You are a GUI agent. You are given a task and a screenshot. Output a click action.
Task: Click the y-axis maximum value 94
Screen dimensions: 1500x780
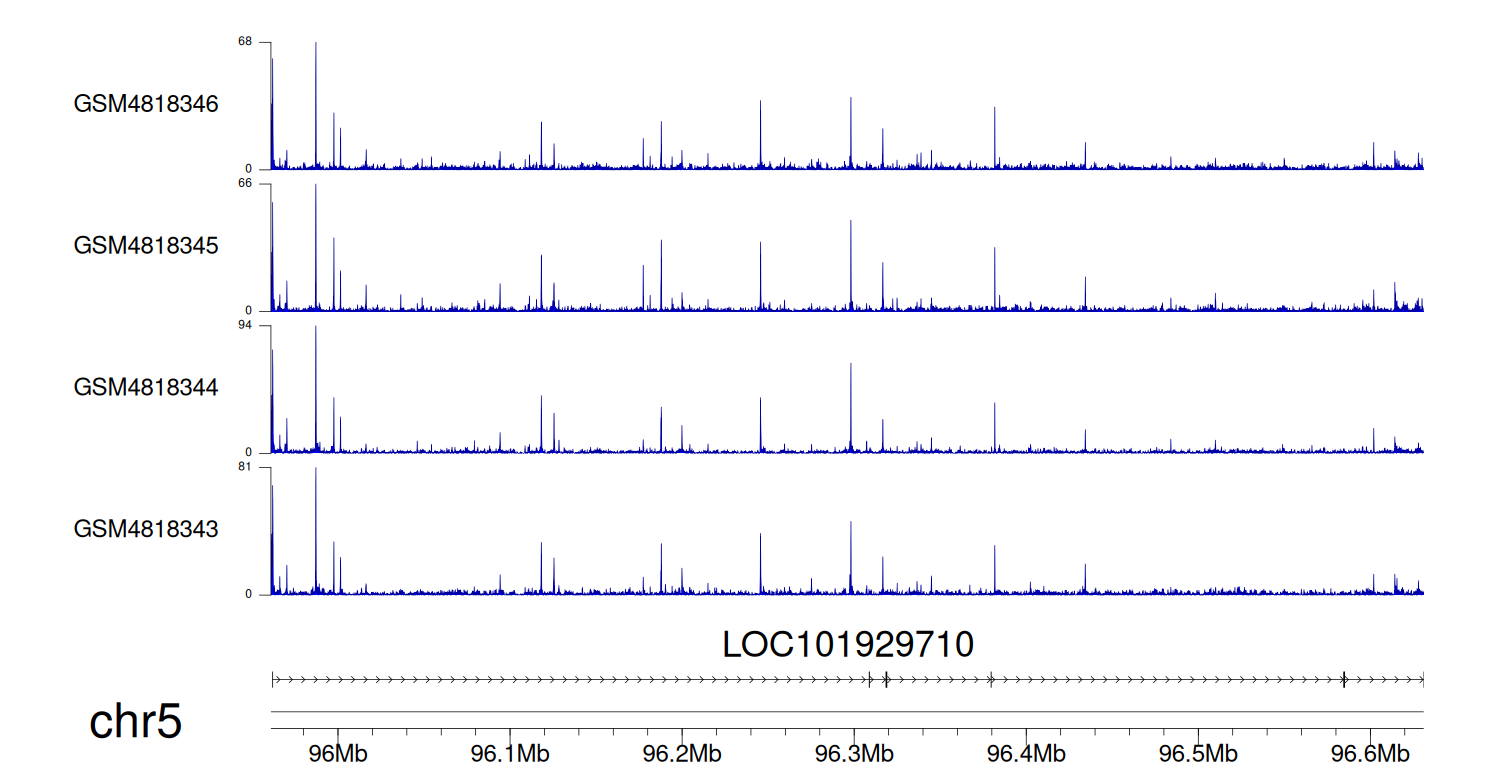tap(245, 326)
